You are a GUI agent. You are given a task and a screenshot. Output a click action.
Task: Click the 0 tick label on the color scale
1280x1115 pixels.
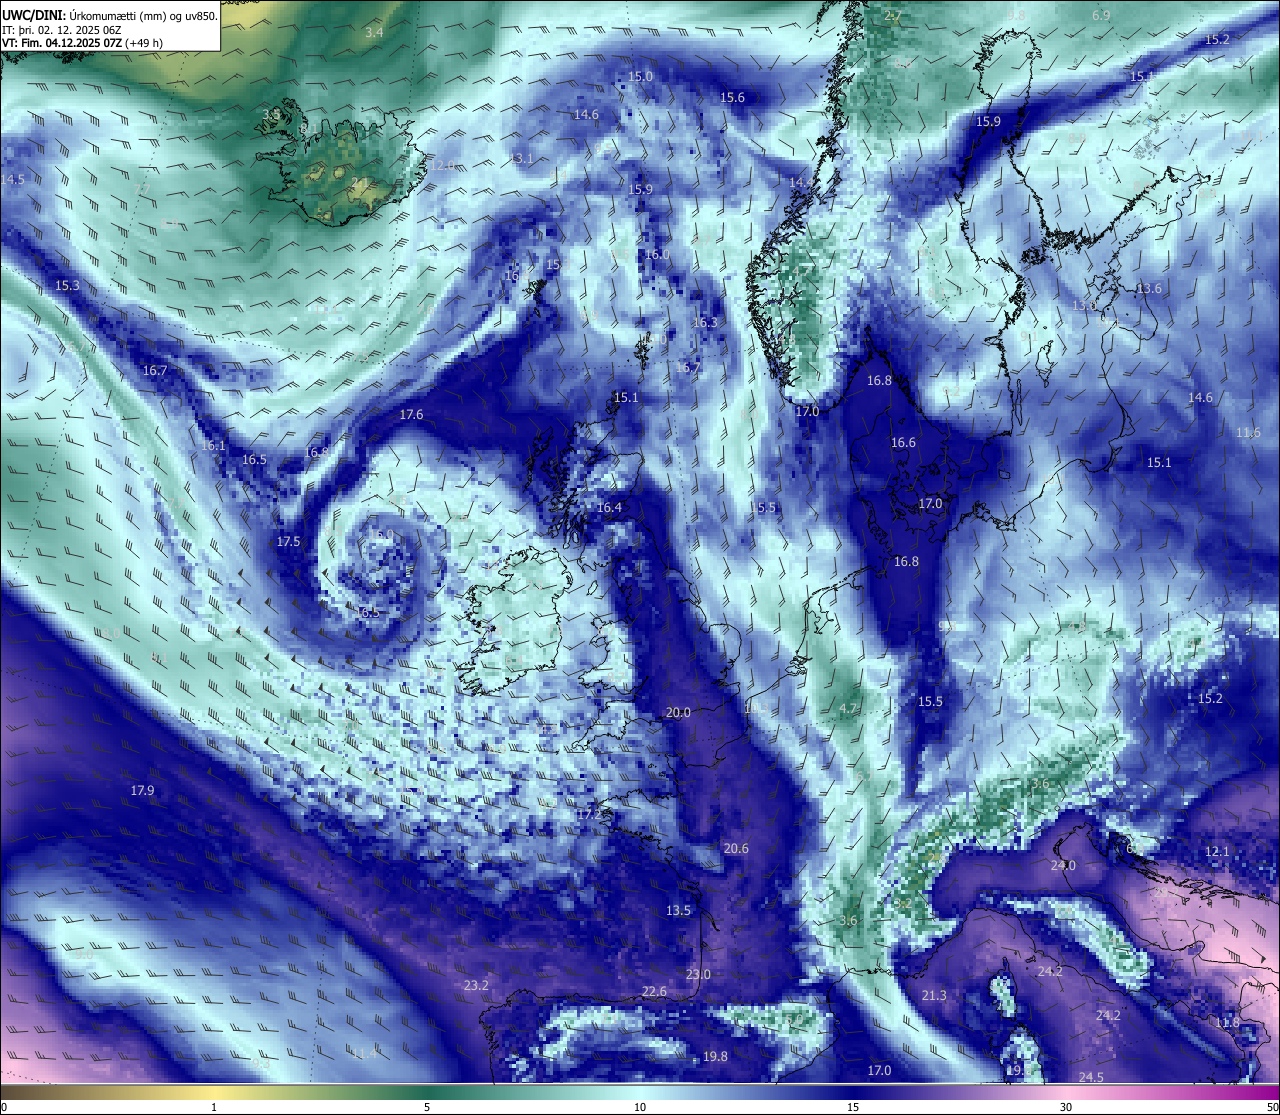(x=4, y=1107)
